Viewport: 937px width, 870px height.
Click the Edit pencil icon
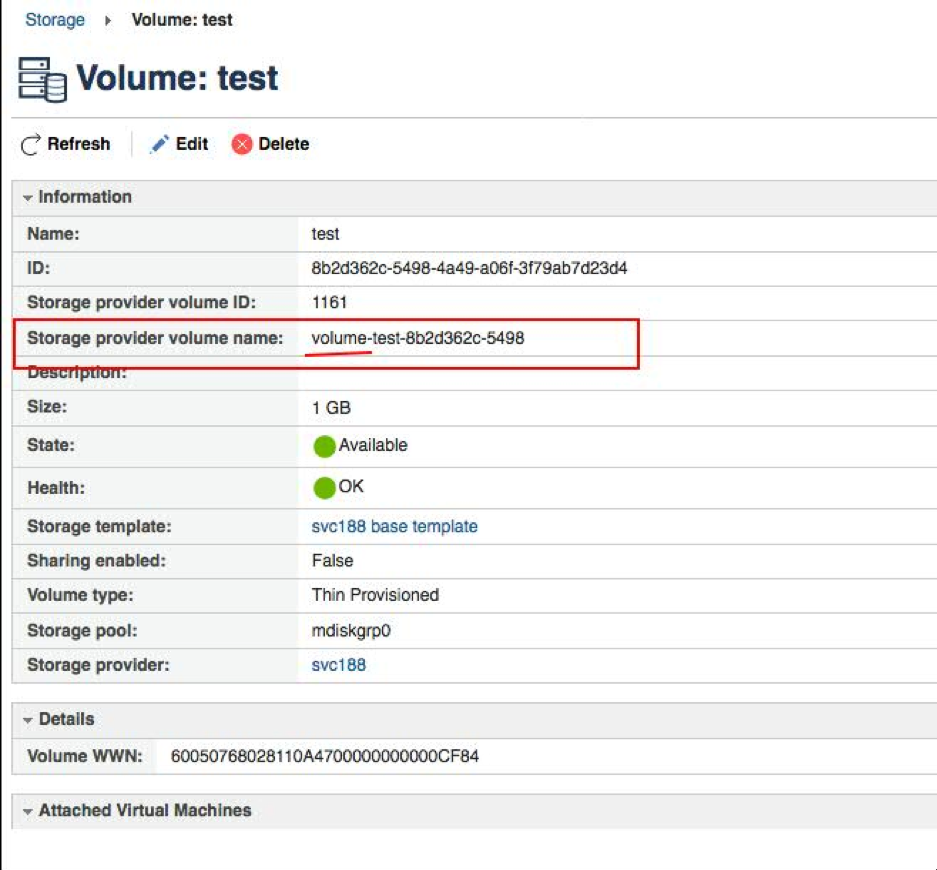159,145
